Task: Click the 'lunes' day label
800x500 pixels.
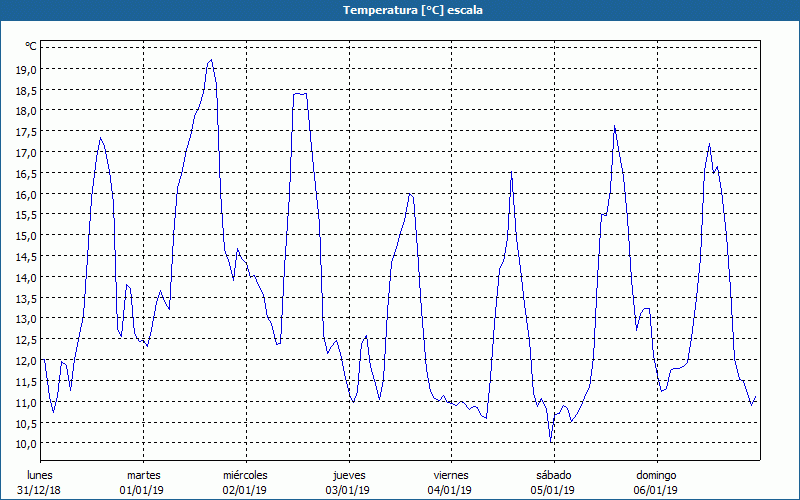Action: [x=40, y=475]
